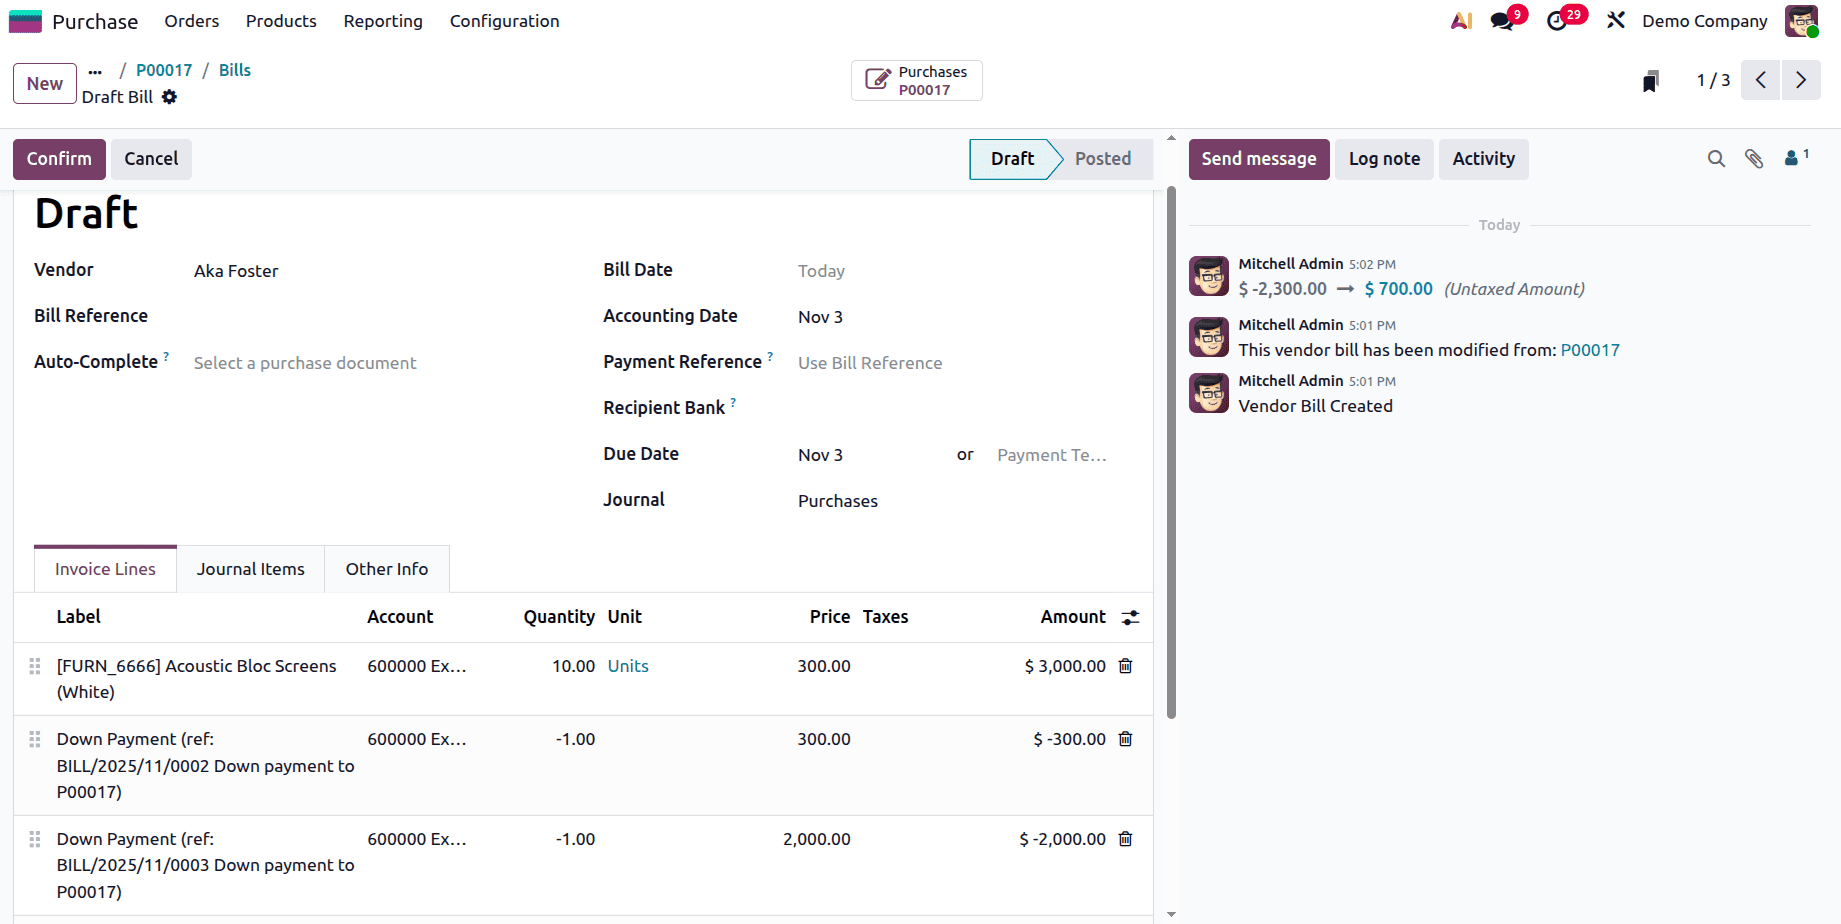The width and height of the screenshot is (1841, 924).
Task: Confirm the draft vendor bill
Action: [x=58, y=158]
